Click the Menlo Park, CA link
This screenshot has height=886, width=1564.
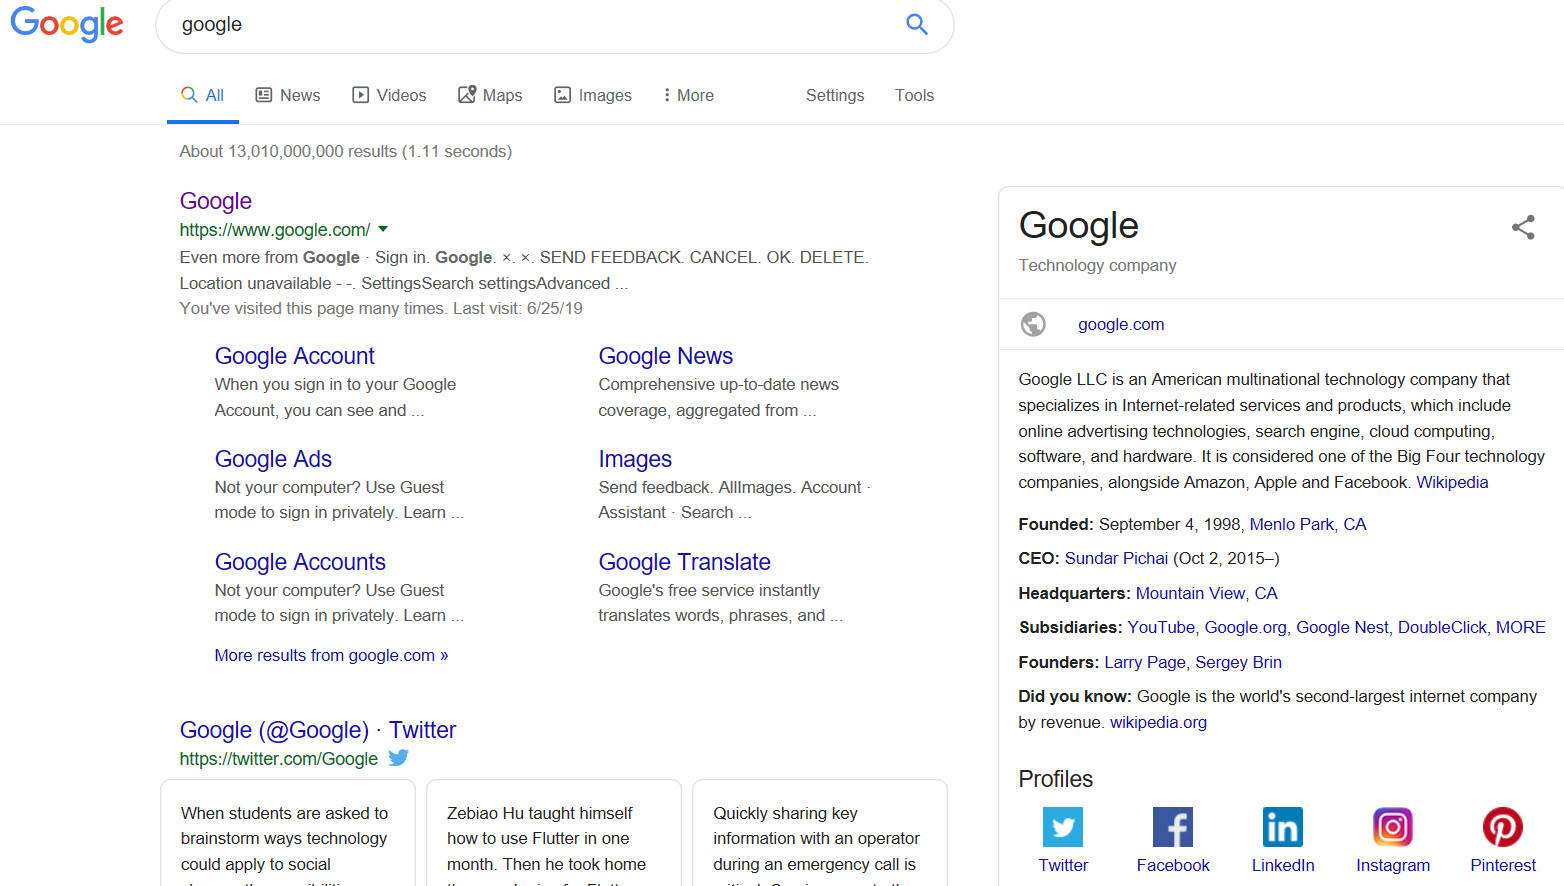(1308, 524)
